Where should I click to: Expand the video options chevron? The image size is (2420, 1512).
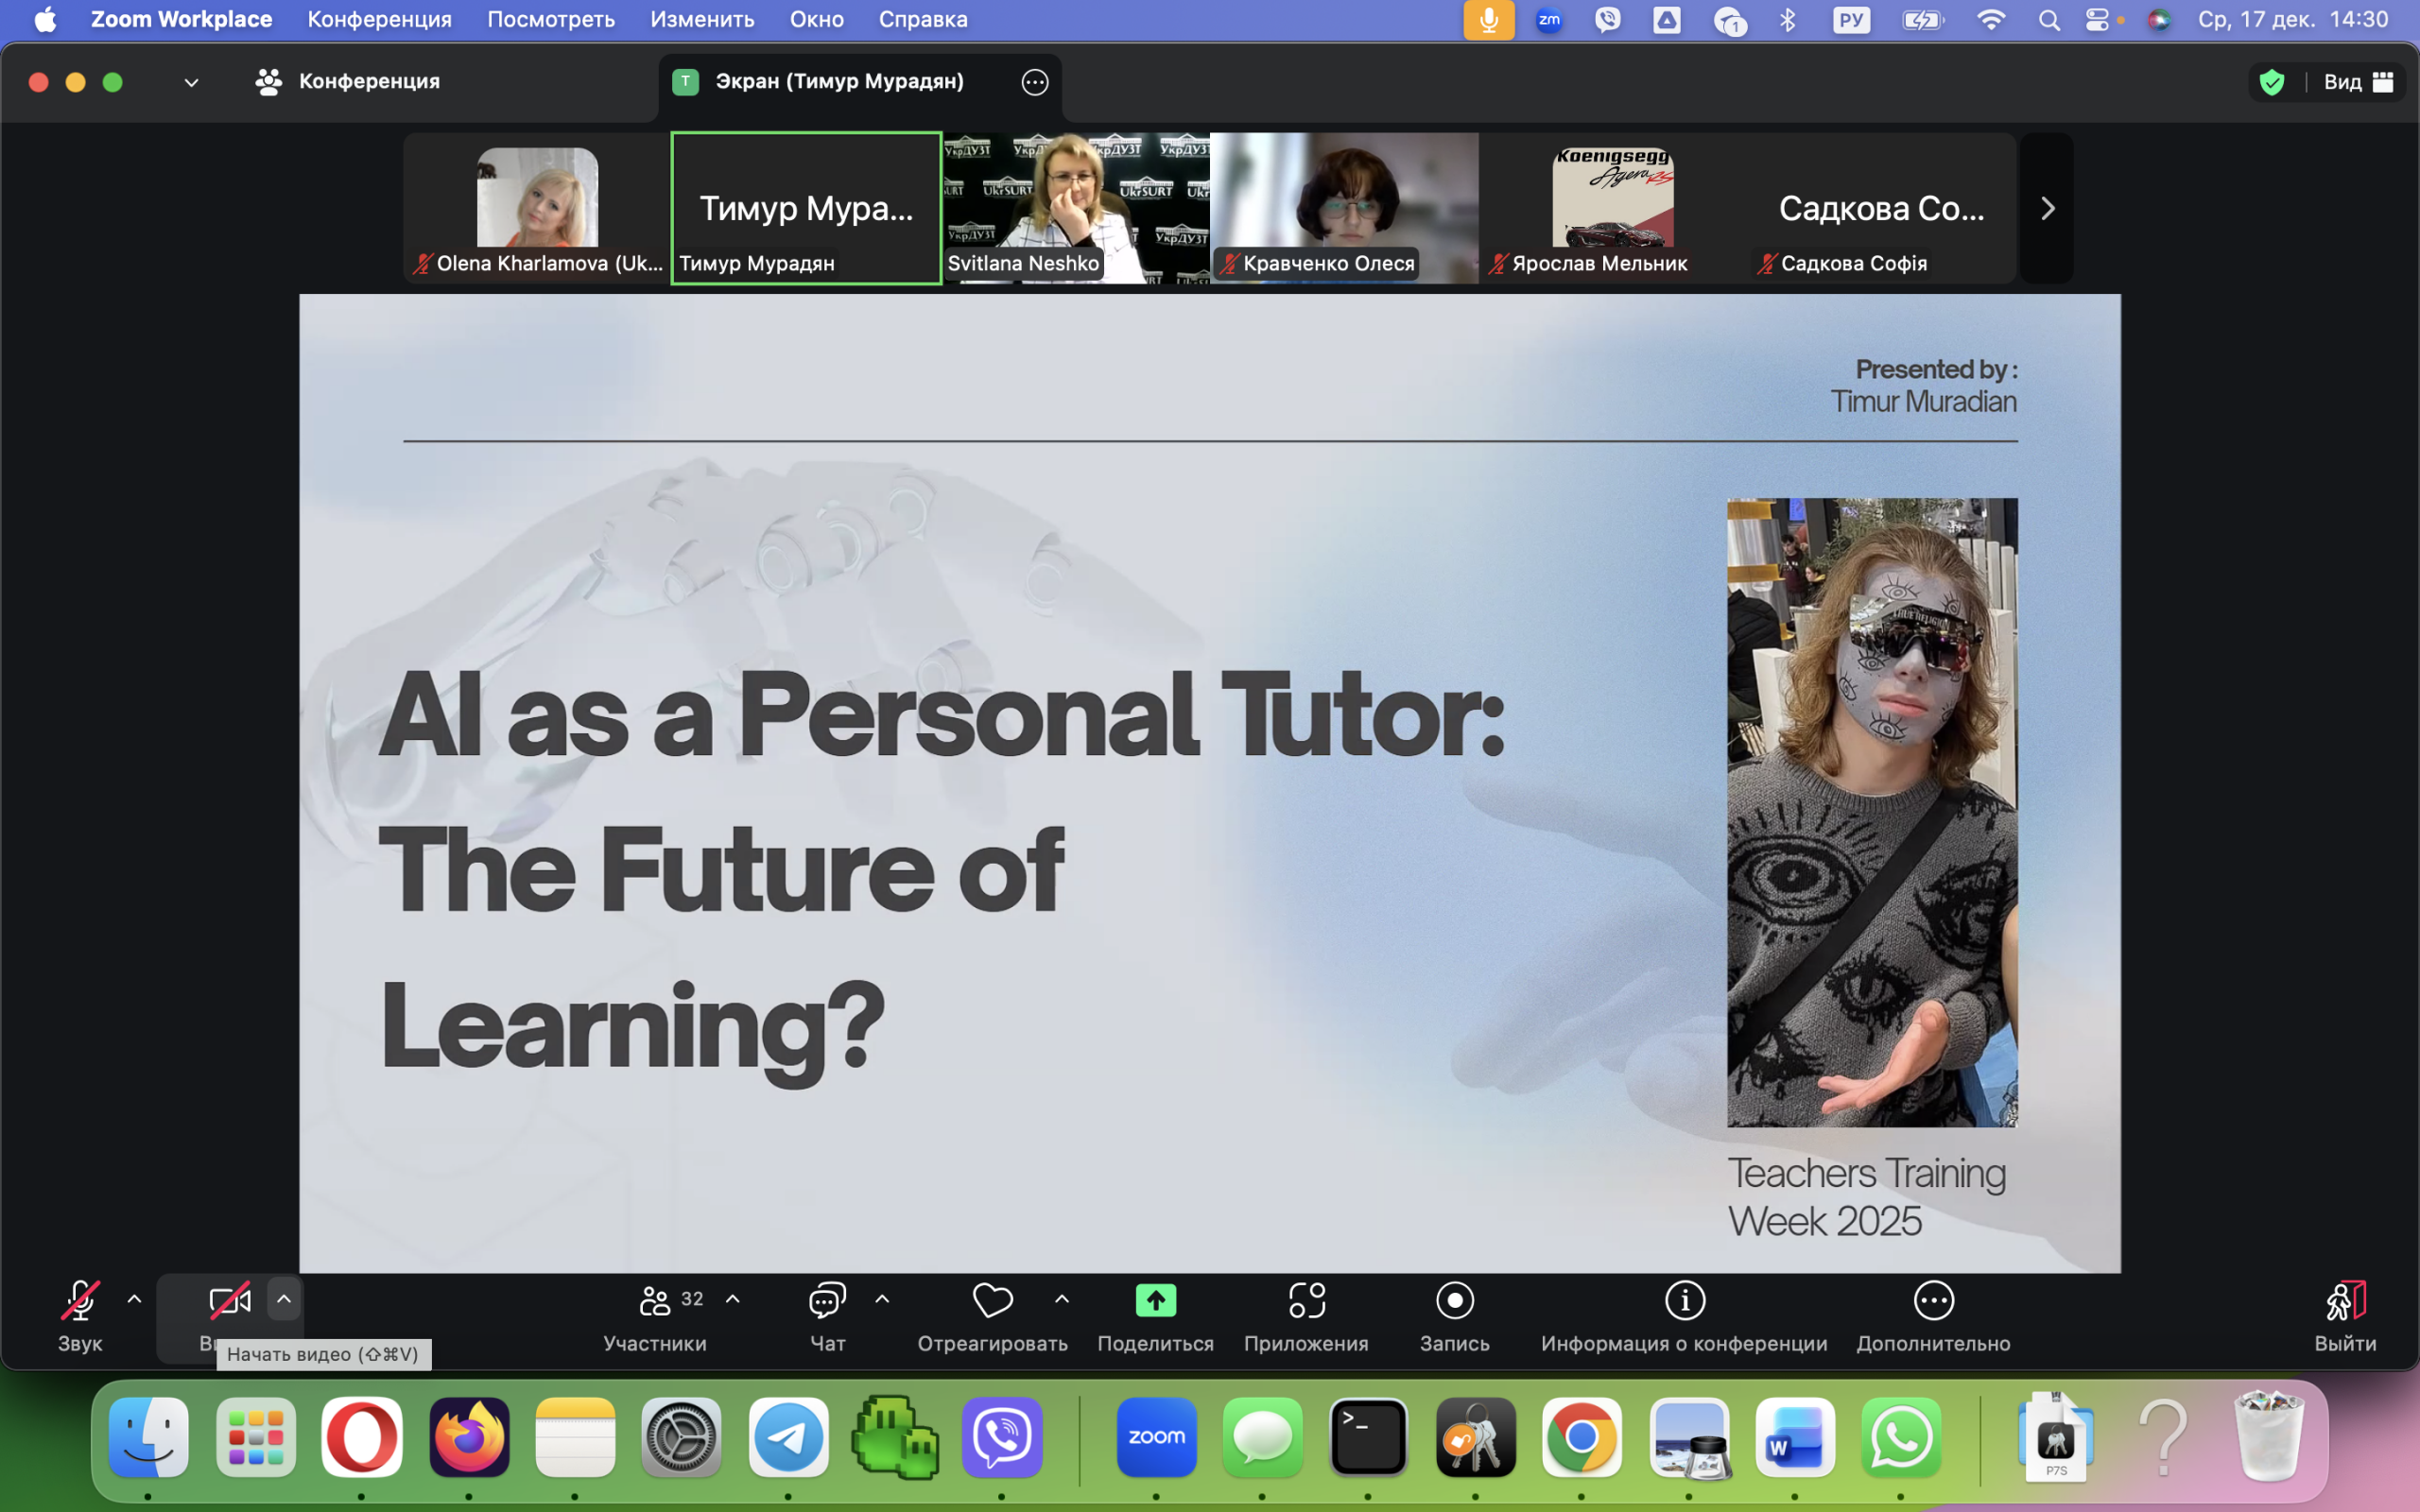284,1299
